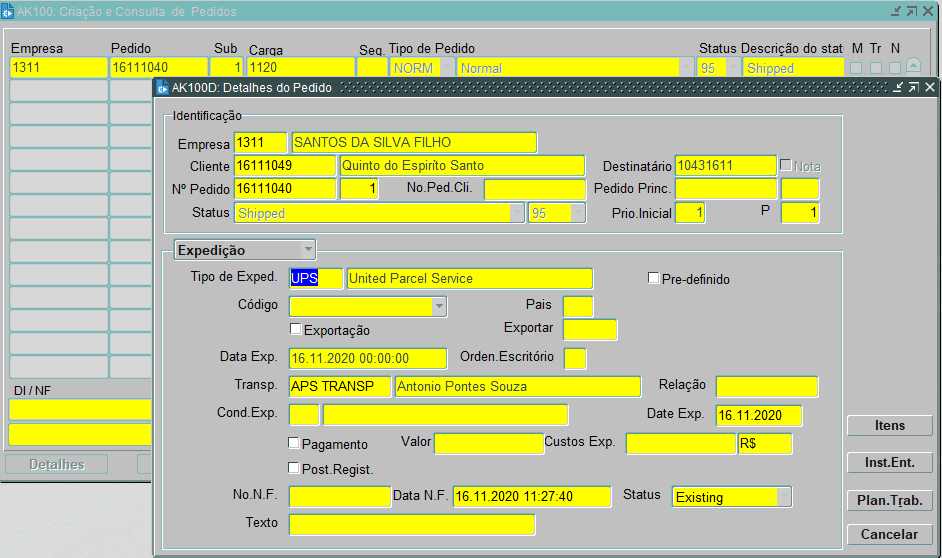Screen dimensions: 942x558
Task: Open the Expedição section dropdown
Action: (308, 250)
